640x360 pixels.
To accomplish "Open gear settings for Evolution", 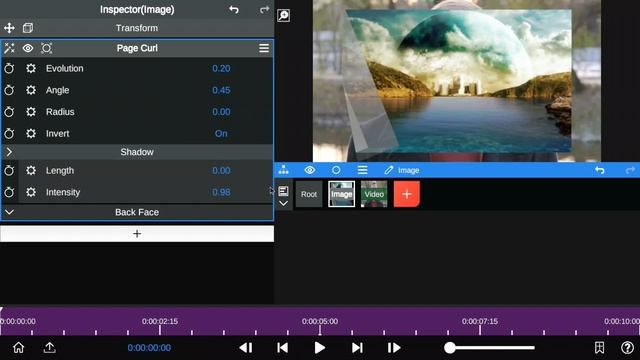I will pyautogui.click(x=31, y=68).
